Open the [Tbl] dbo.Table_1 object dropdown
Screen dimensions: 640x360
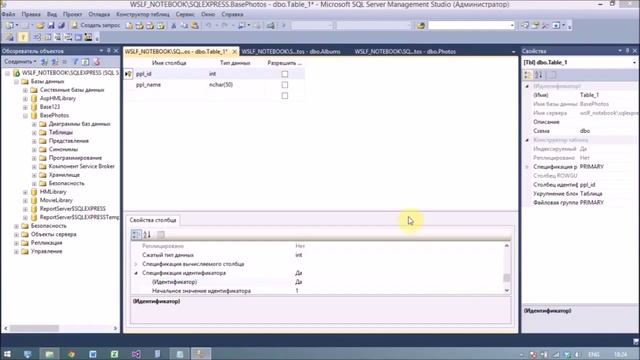(x=634, y=62)
